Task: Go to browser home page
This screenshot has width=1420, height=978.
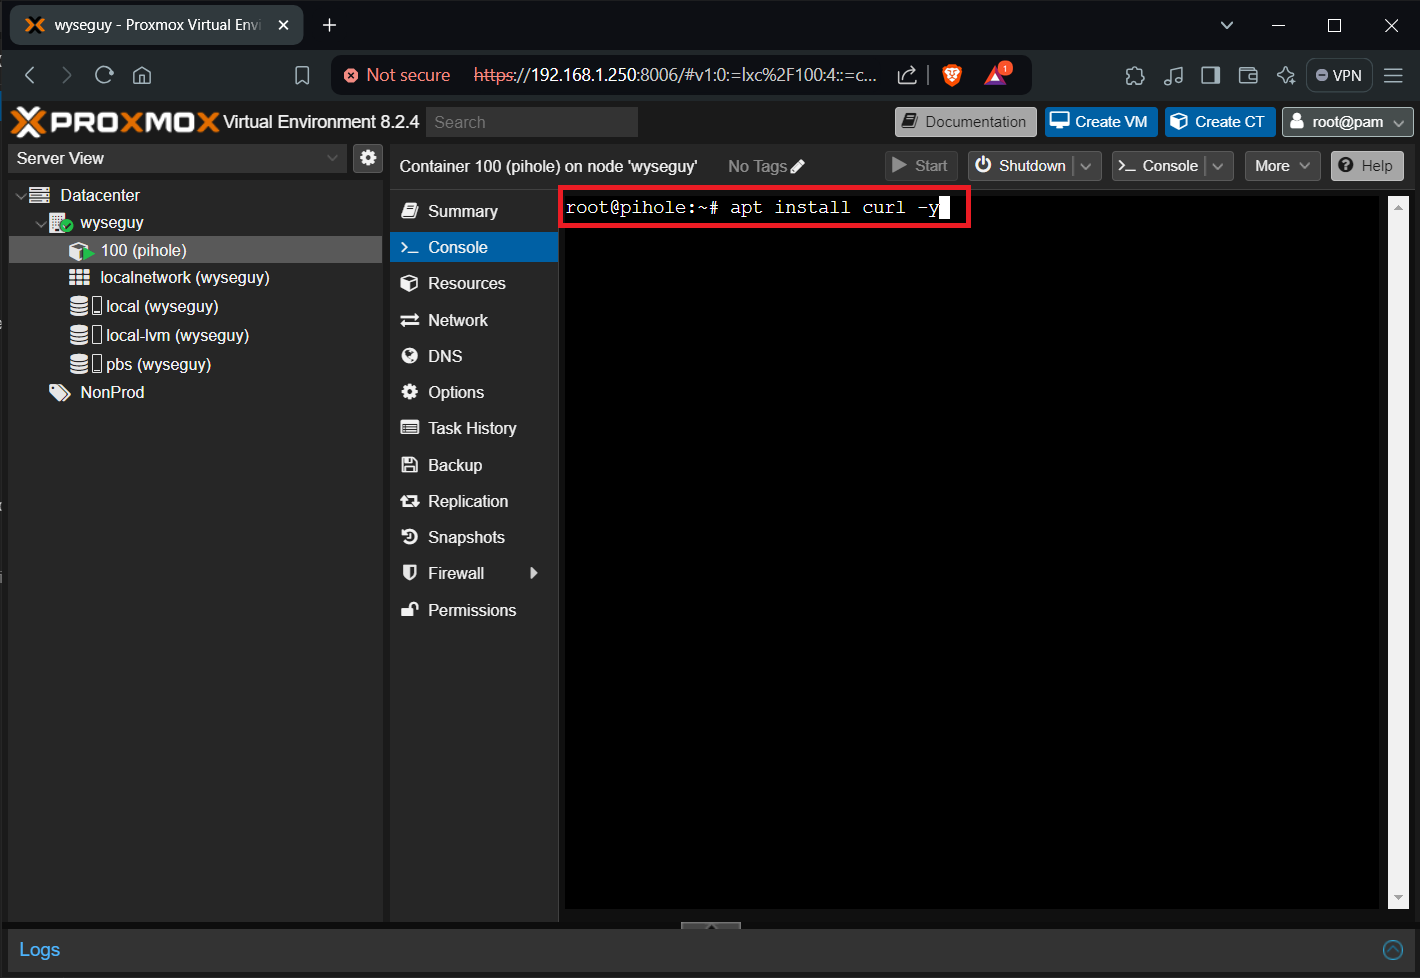Action: point(142,75)
